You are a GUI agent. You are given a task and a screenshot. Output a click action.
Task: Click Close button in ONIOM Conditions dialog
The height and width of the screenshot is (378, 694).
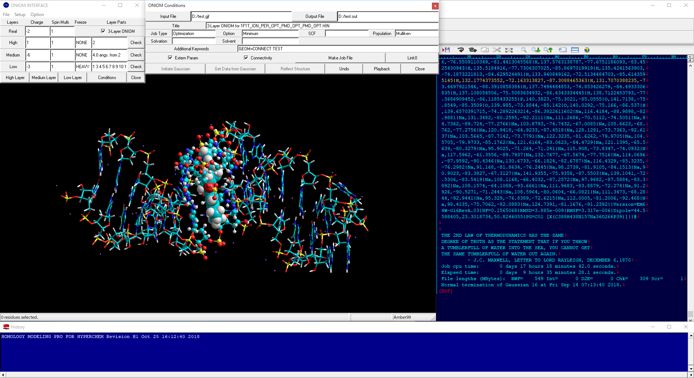coord(420,69)
